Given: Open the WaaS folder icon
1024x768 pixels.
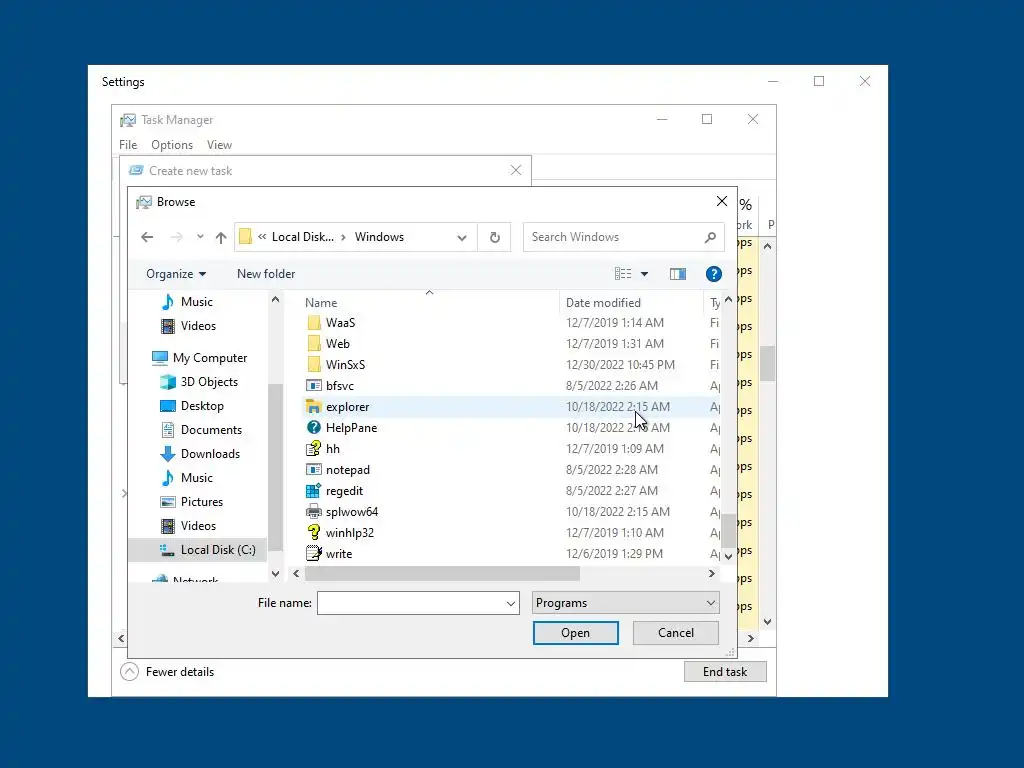Looking at the screenshot, I should [313, 323].
